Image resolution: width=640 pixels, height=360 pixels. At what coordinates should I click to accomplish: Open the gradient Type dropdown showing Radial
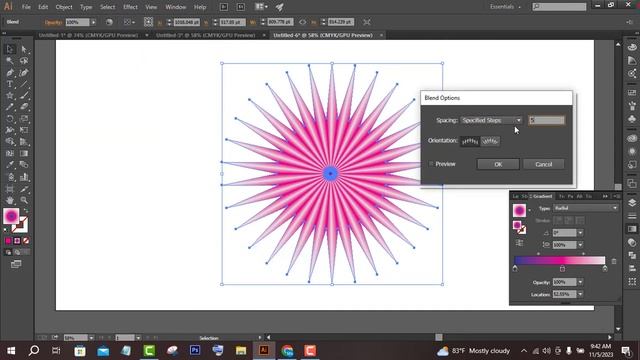coord(585,208)
